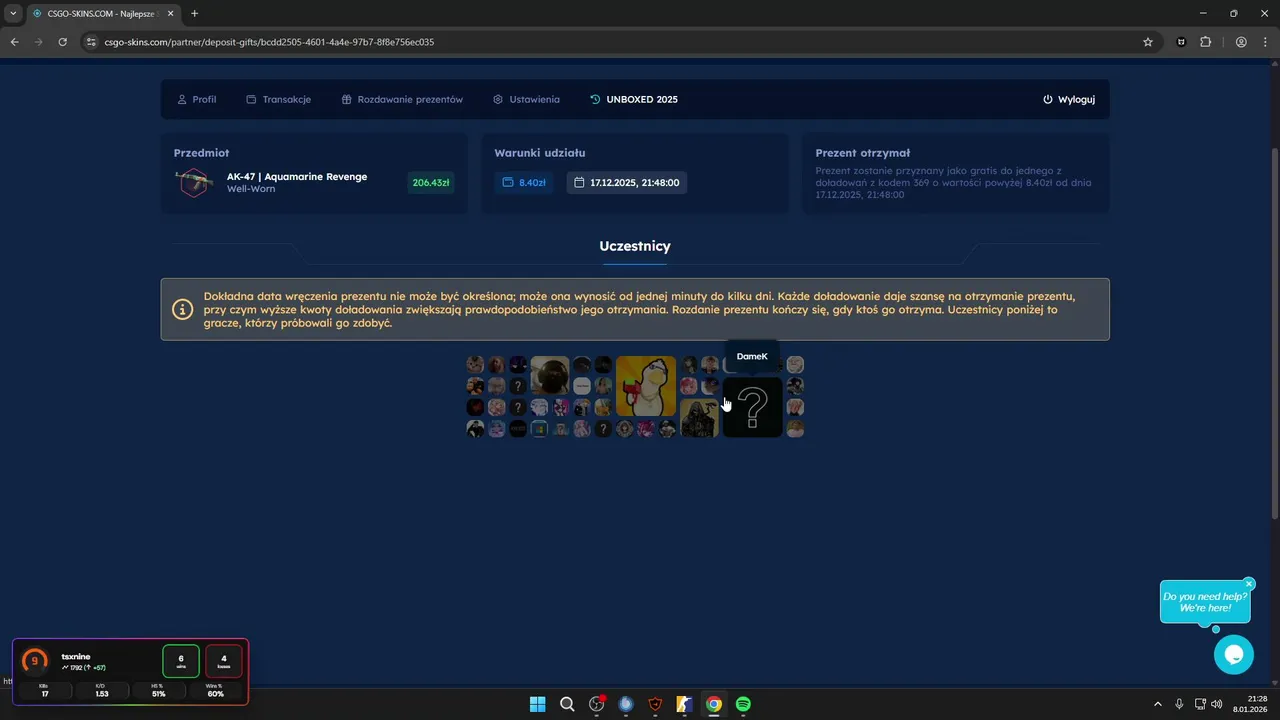Click the address bar URL
This screenshot has height=720, width=1280.
[269, 42]
